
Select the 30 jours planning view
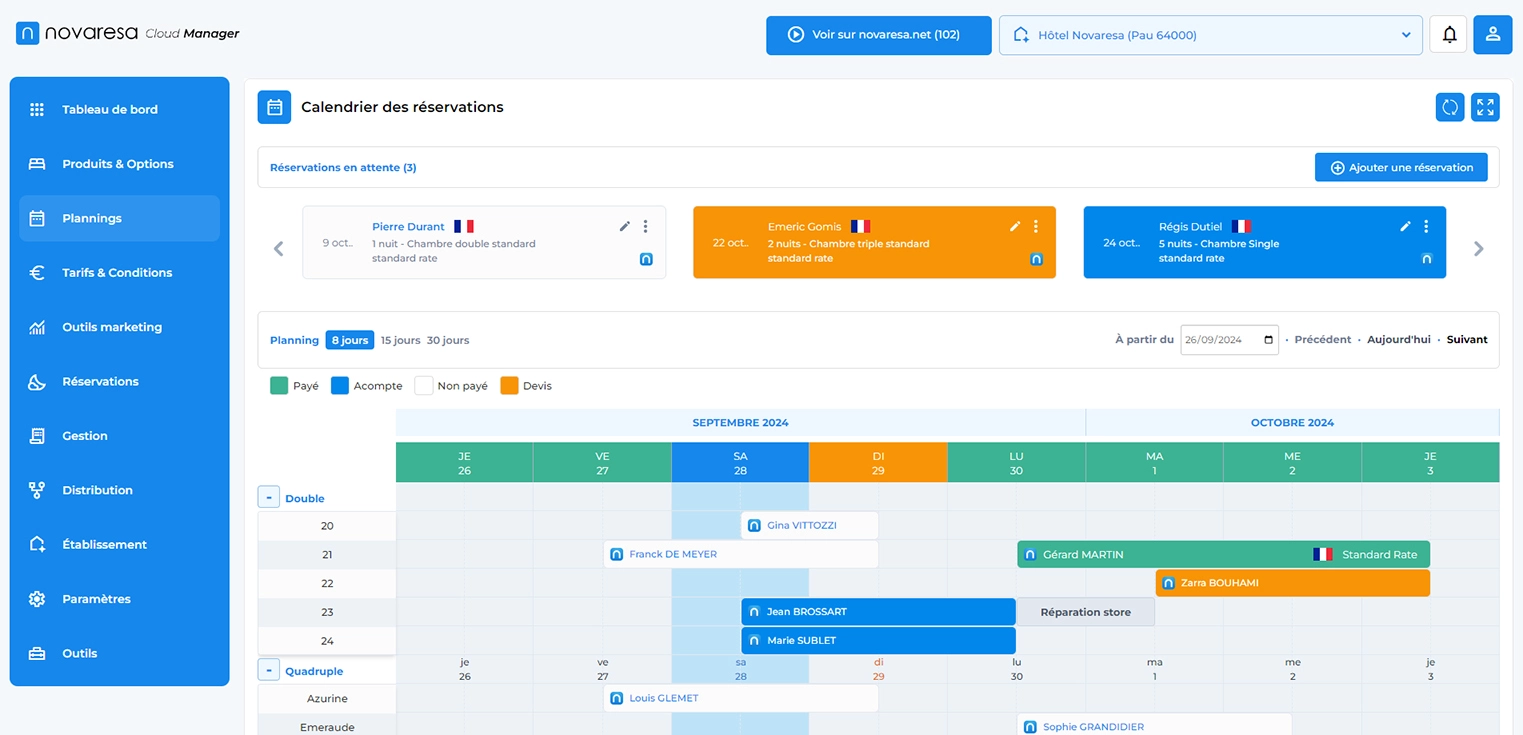tap(447, 340)
